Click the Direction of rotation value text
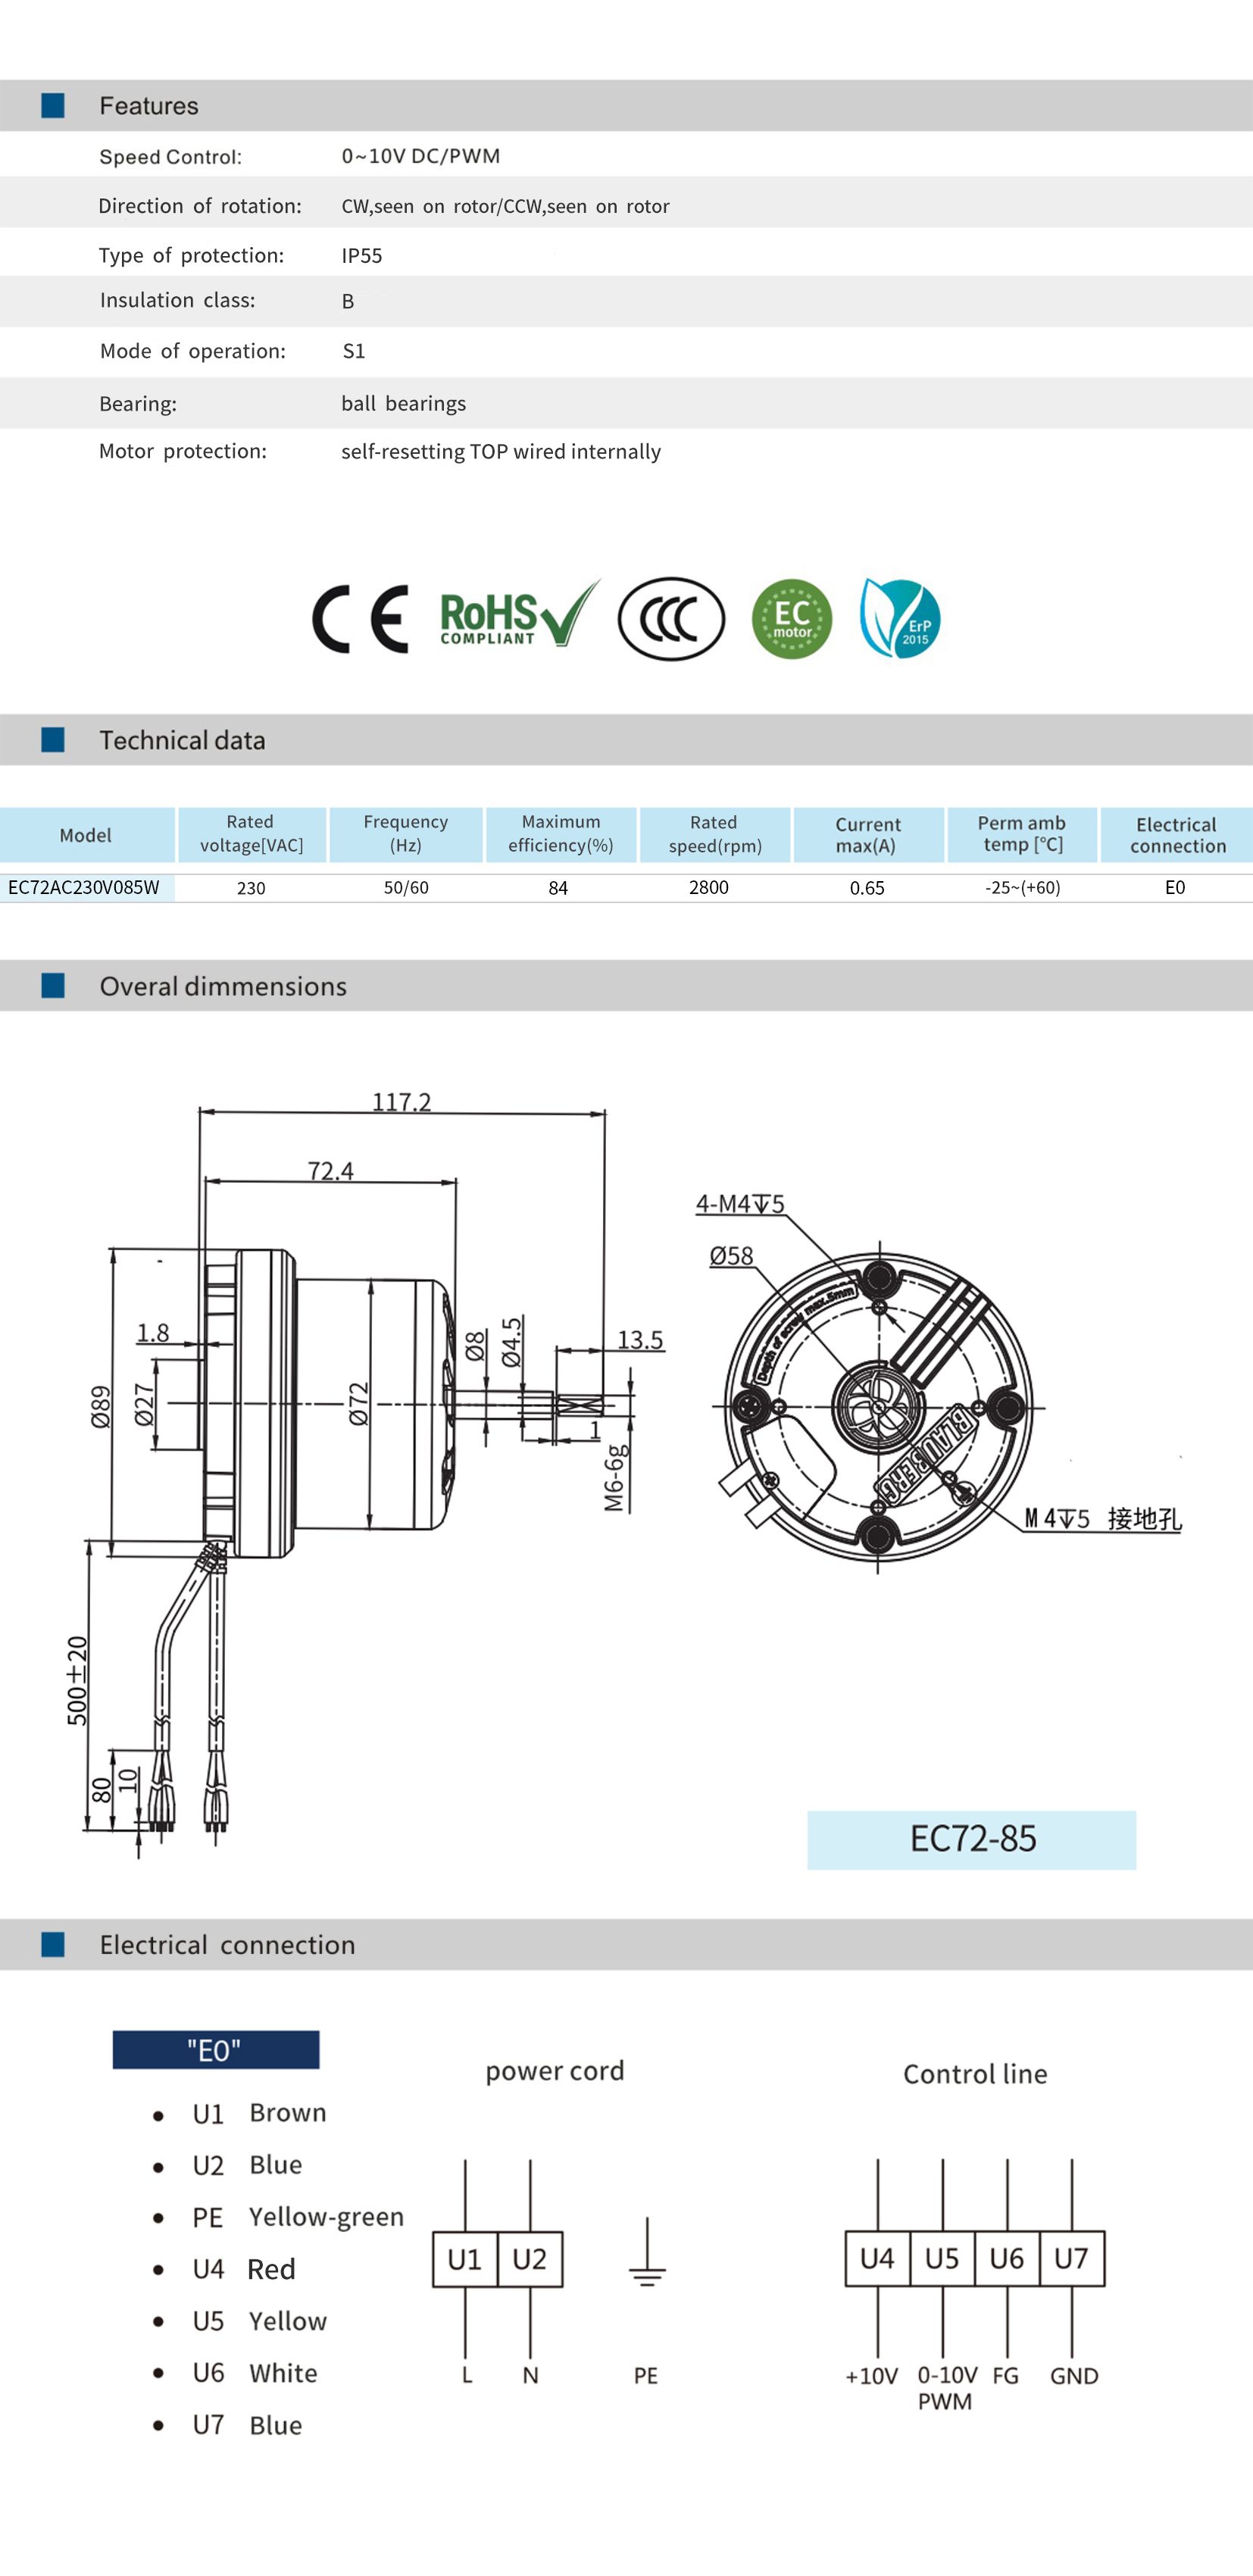 coord(505,206)
